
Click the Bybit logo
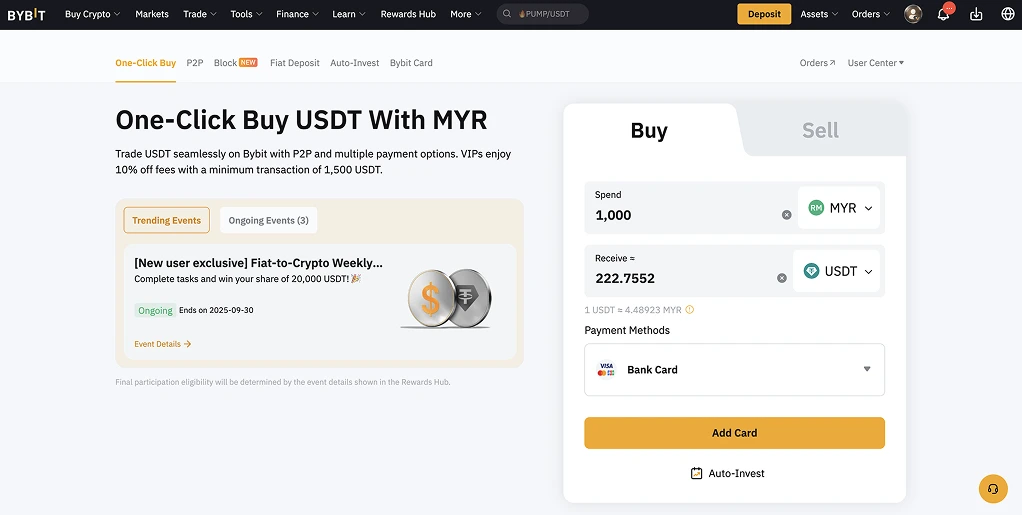point(26,14)
